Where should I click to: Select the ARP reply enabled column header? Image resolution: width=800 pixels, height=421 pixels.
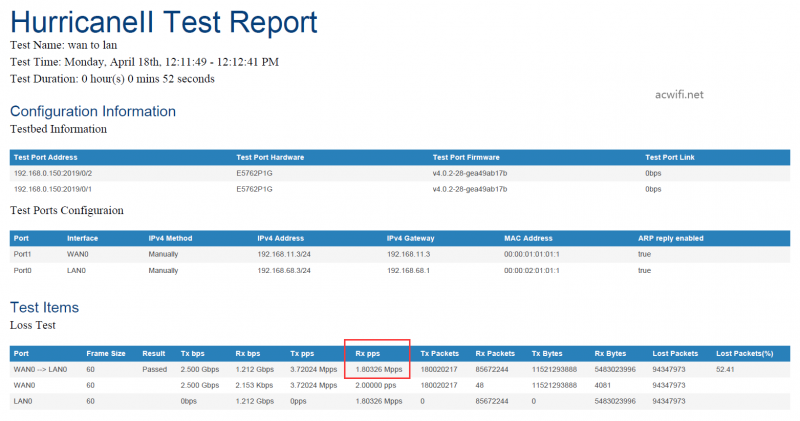(x=671, y=238)
